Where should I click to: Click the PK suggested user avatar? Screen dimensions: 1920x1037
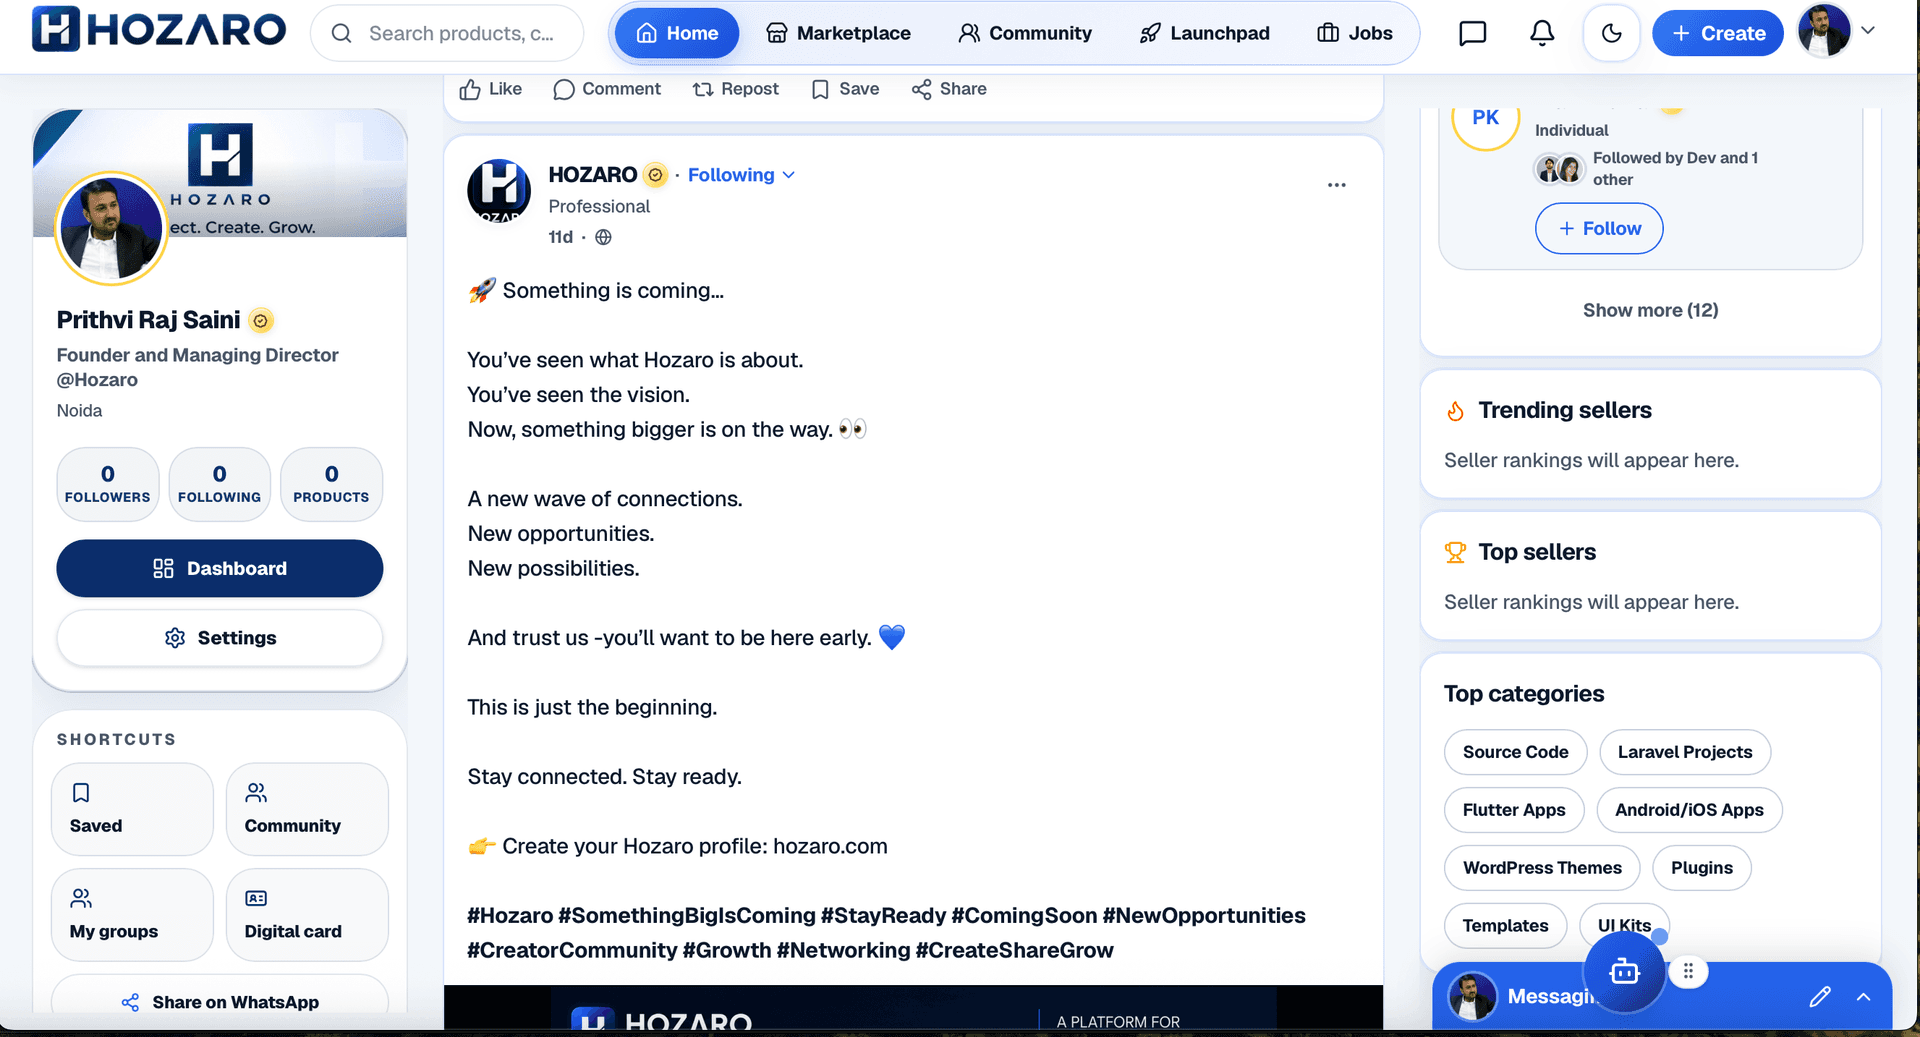tap(1485, 120)
